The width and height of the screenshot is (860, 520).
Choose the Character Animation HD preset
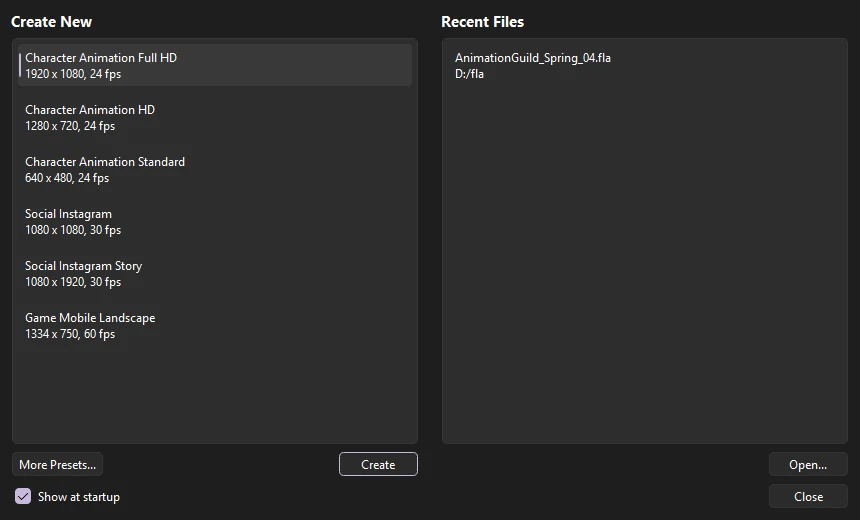(215, 117)
